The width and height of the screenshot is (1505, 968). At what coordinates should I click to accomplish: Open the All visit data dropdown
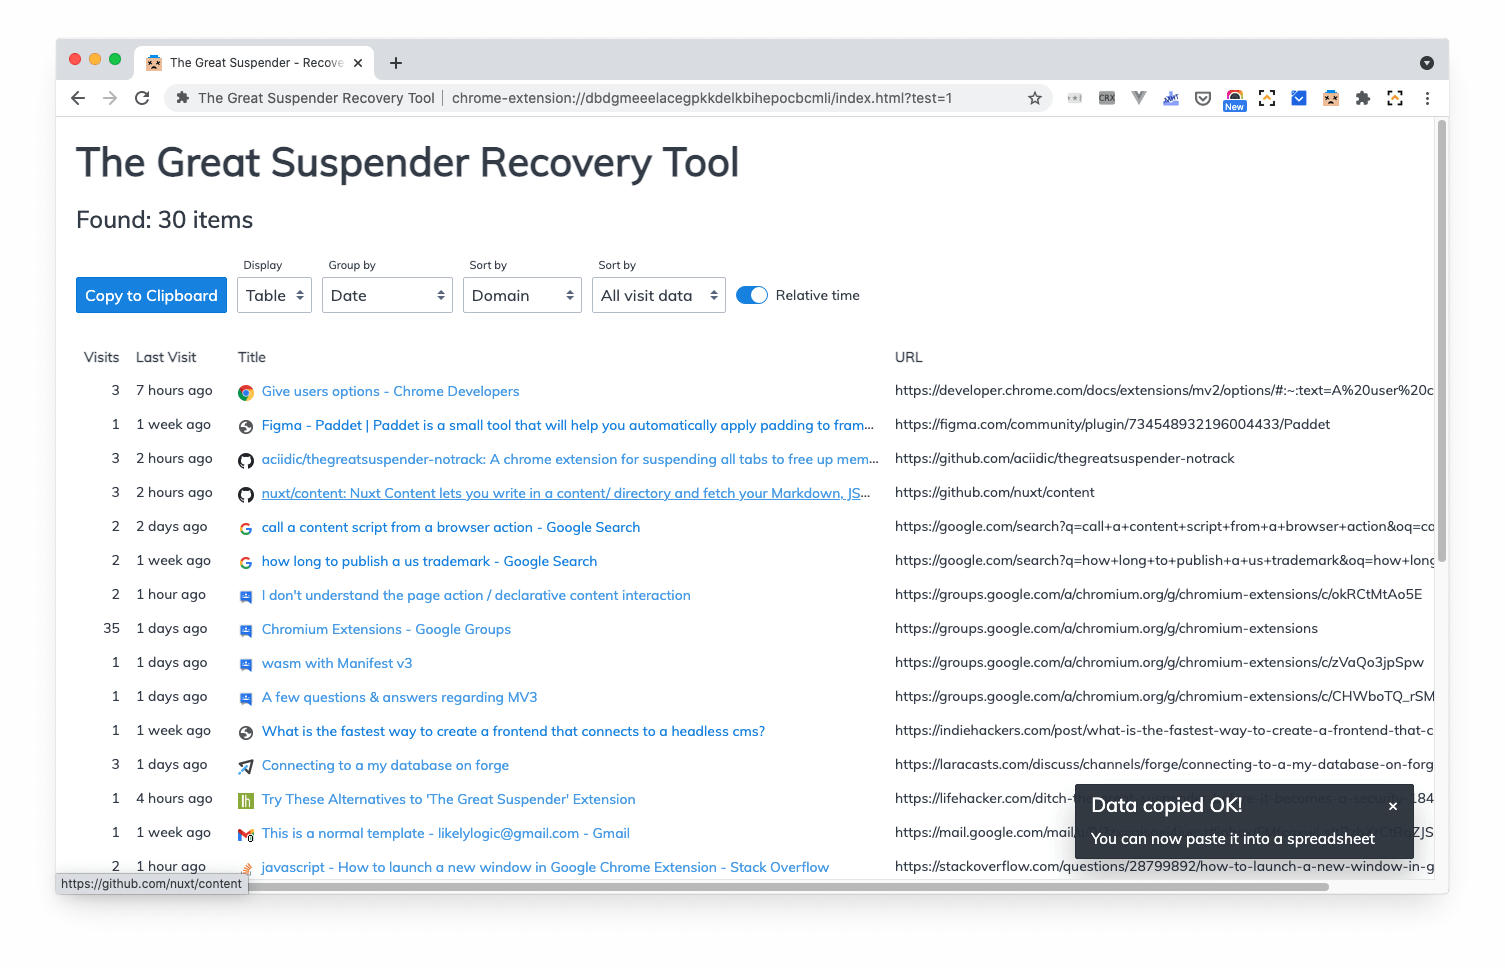click(x=659, y=295)
